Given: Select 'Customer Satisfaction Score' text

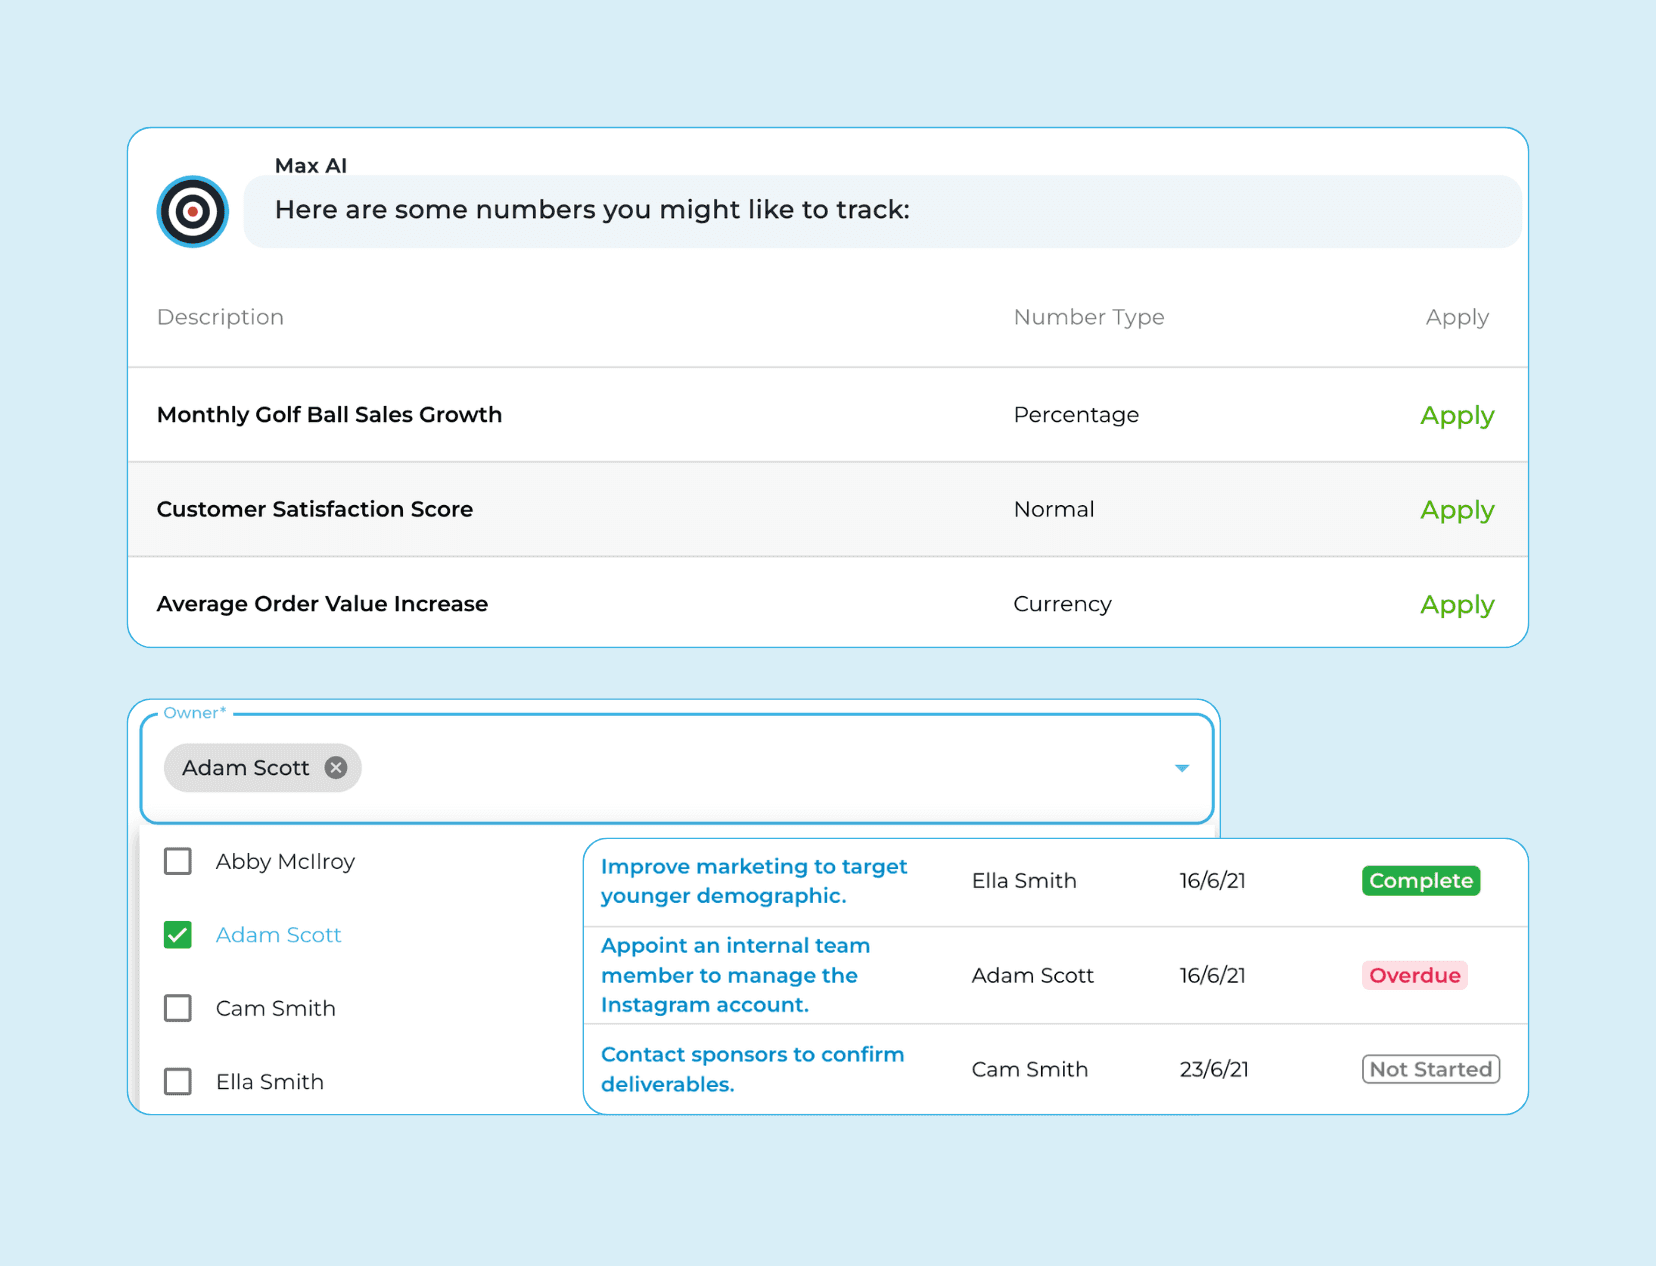Looking at the screenshot, I should (315, 509).
